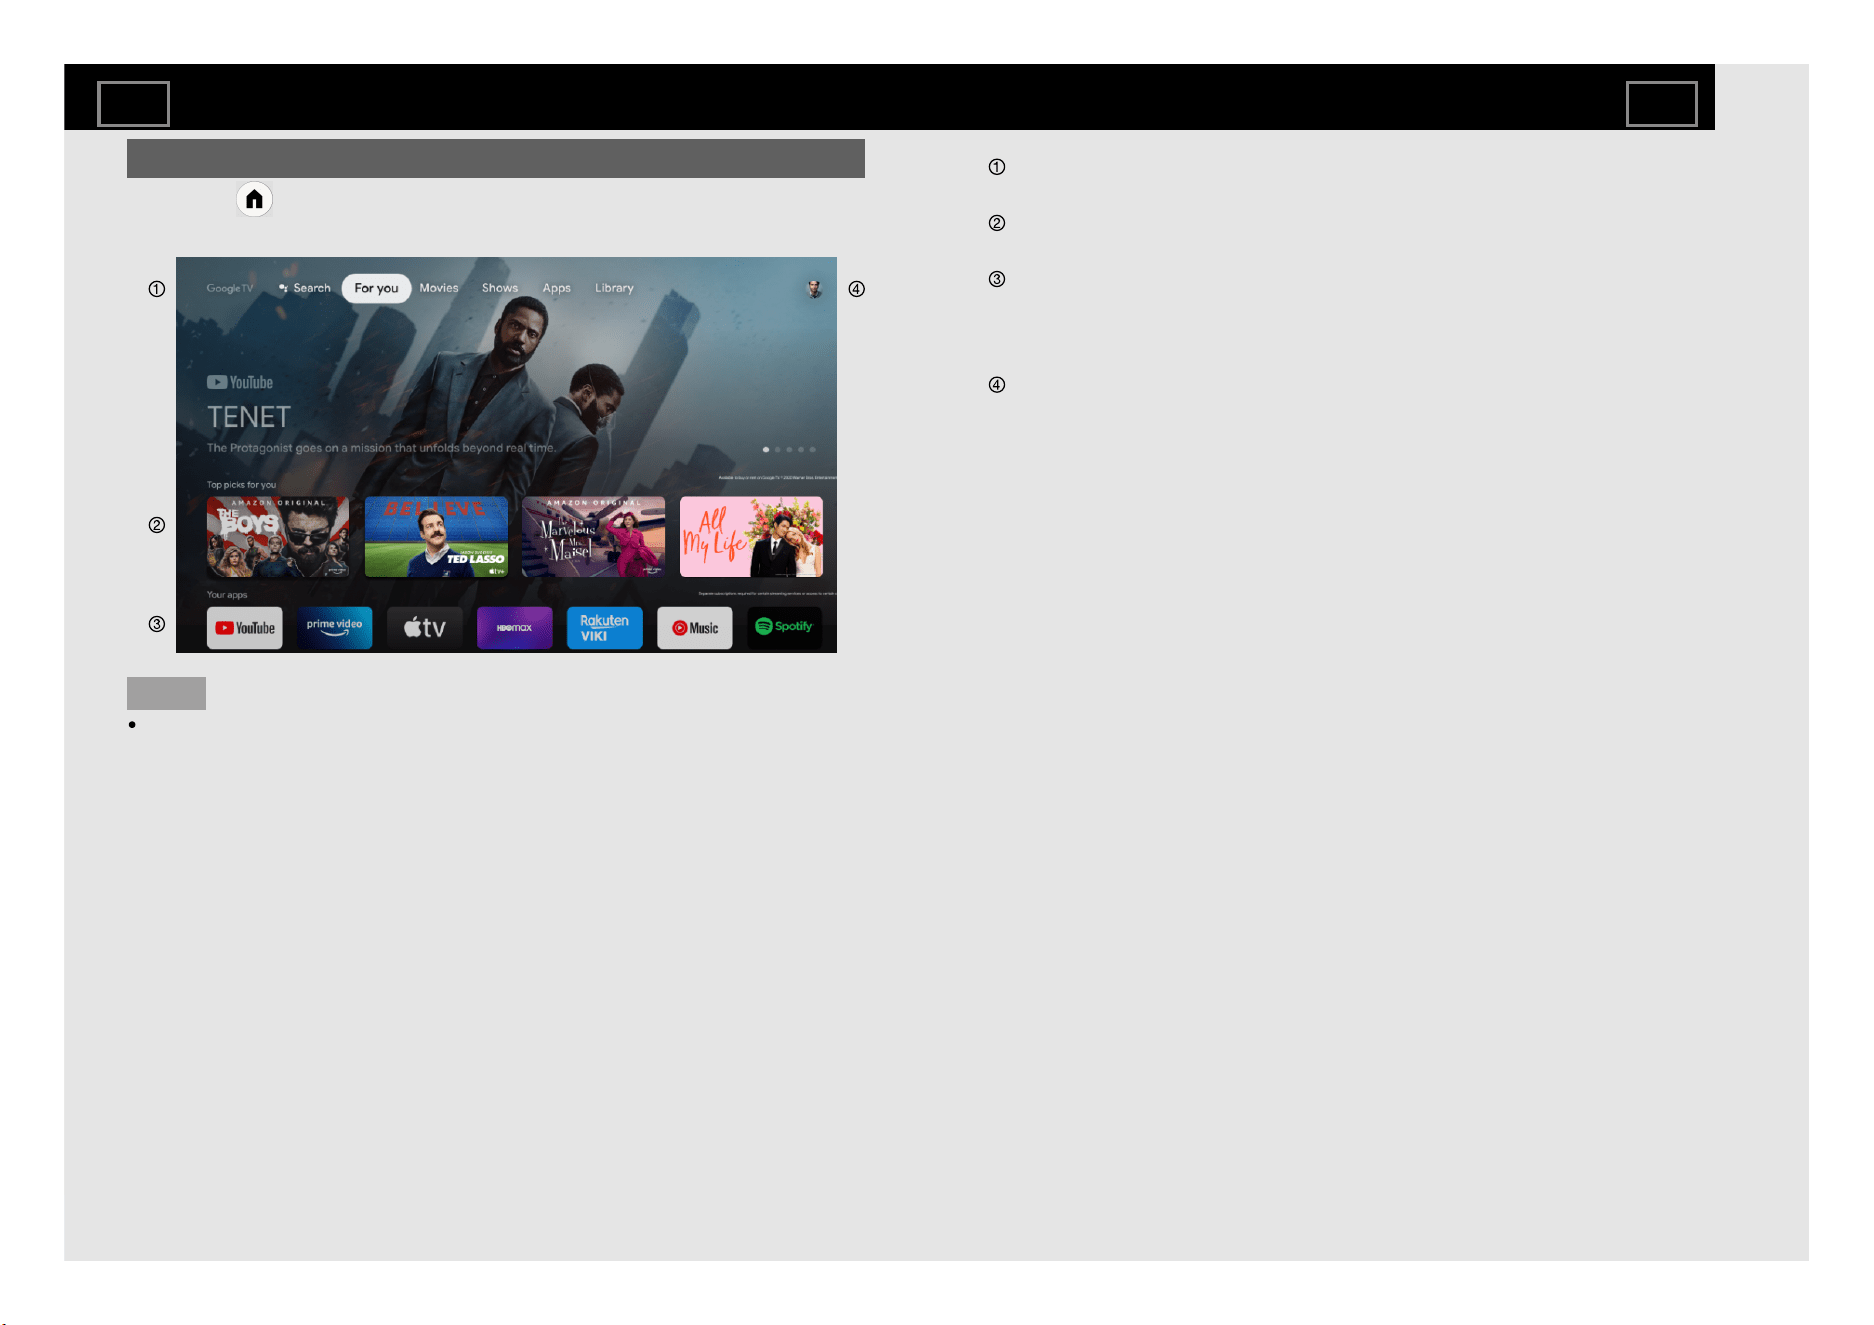The height and width of the screenshot is (1325, 1874).
Task: Launch the Prime Video app
Action: coord(335,628)
